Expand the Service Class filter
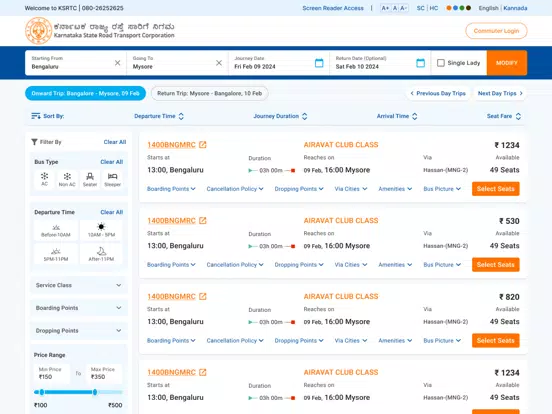The image size is (552, 414). tap(79, 285)
